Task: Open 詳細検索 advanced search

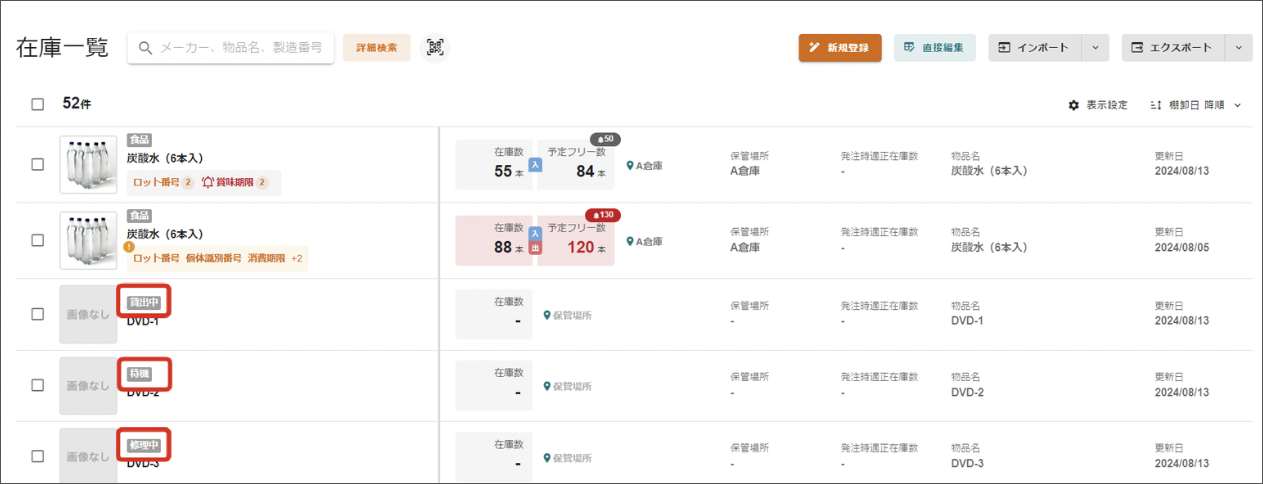Action: click(376, 48)
